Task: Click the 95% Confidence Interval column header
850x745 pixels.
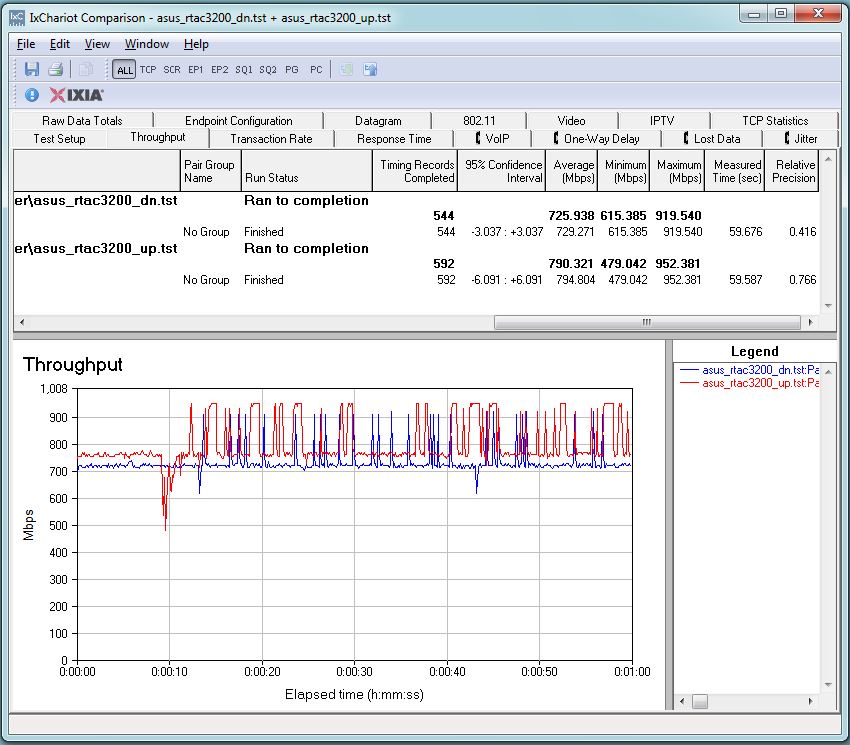Action: click(501, 171)
